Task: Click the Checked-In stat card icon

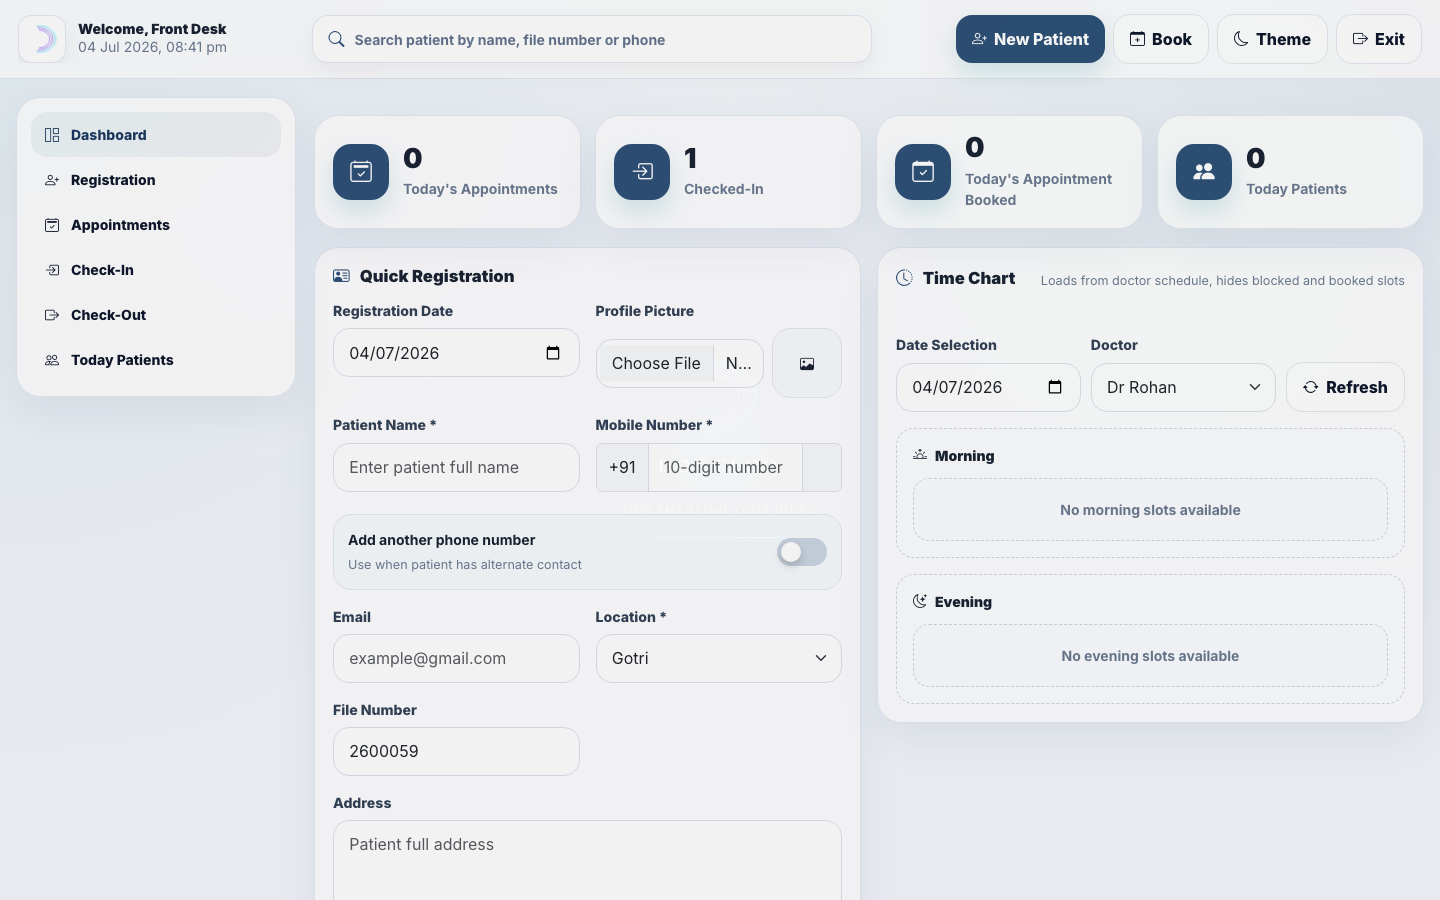Action: 642,172
